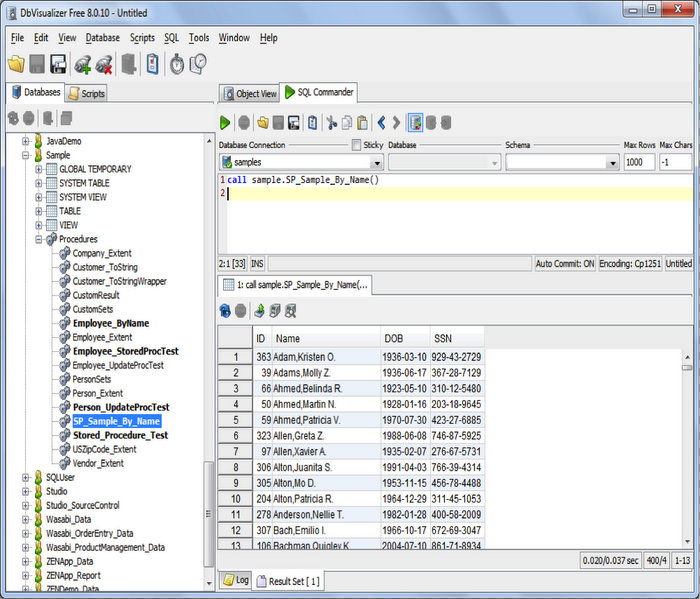Click the Max Chars field showing -1
The width and height of the screenshot is (700, 599).
pos(675,162)
